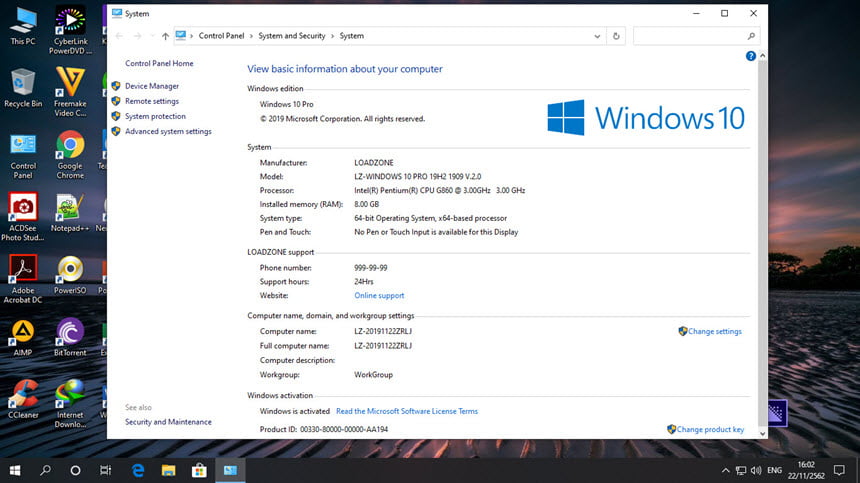
Task: Open the recent locations dropdown arrow
Action: pos(152,36)
